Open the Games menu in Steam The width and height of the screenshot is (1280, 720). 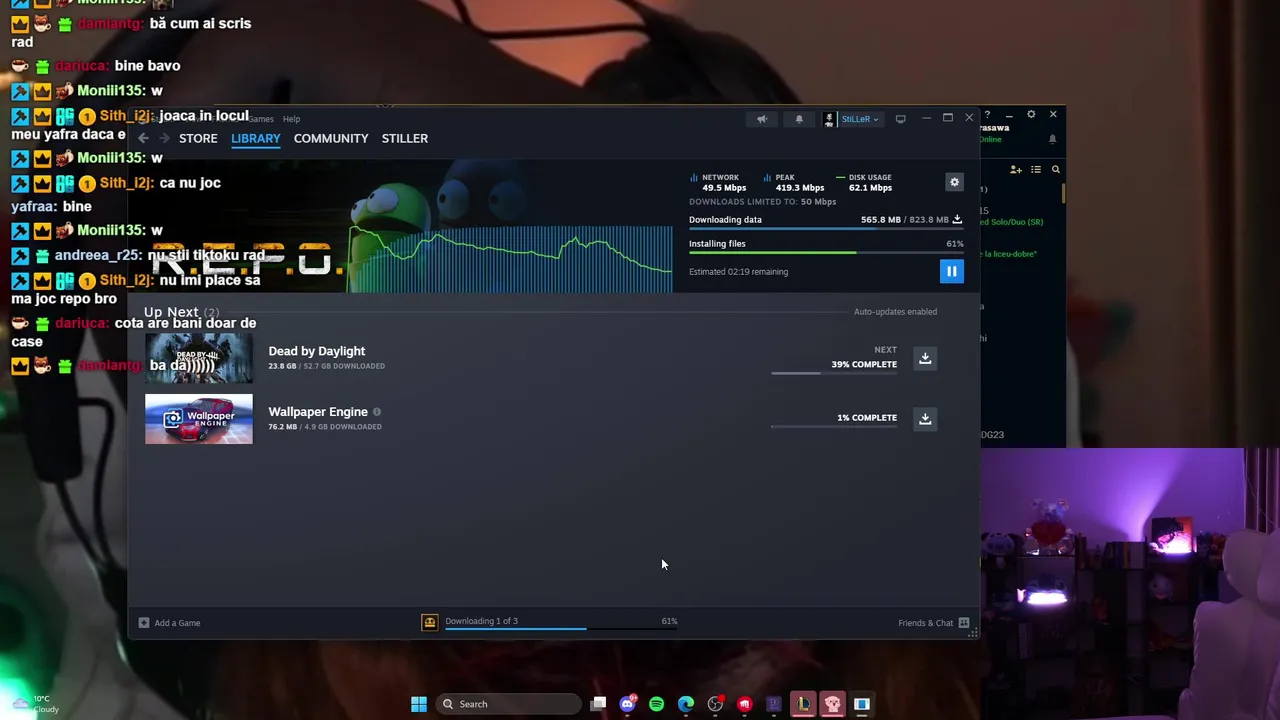tap(261, 119)
